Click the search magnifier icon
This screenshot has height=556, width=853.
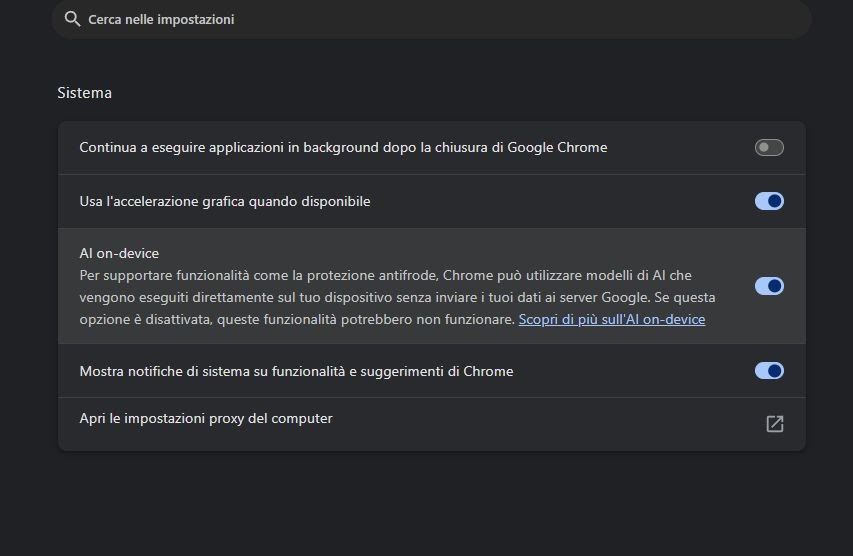point(72,19)
